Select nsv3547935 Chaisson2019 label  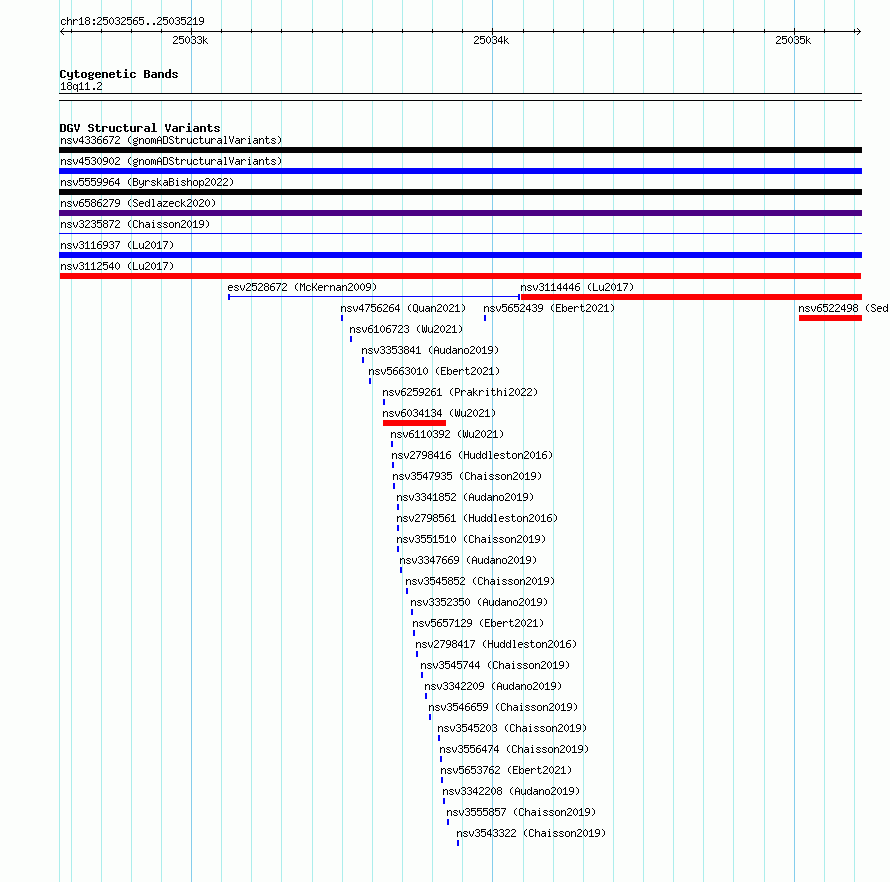tap(467, 476)
